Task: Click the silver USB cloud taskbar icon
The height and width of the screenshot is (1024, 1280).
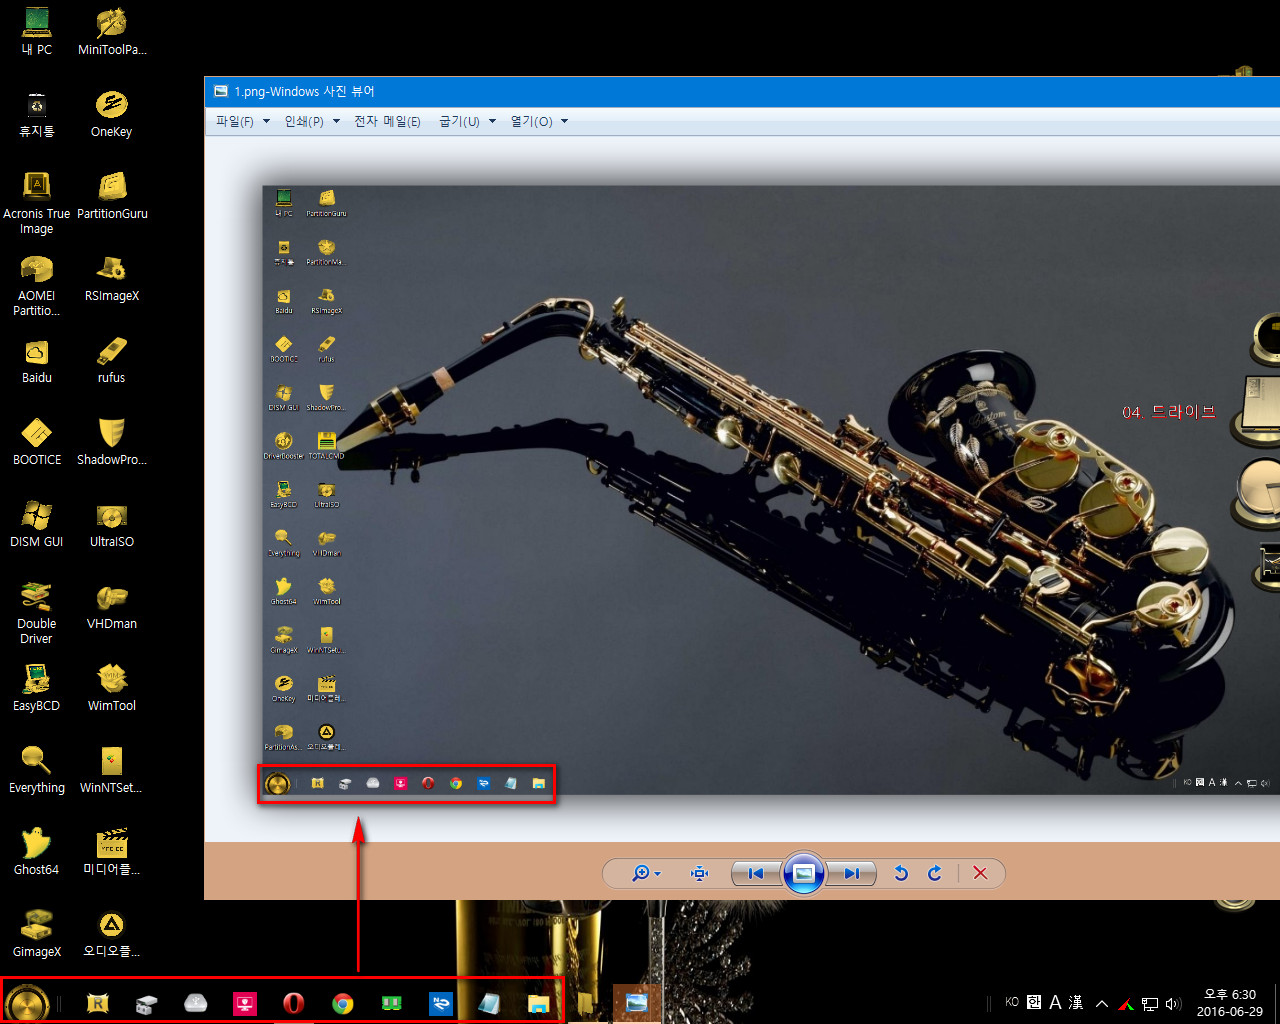Action: click(195, 1003)
